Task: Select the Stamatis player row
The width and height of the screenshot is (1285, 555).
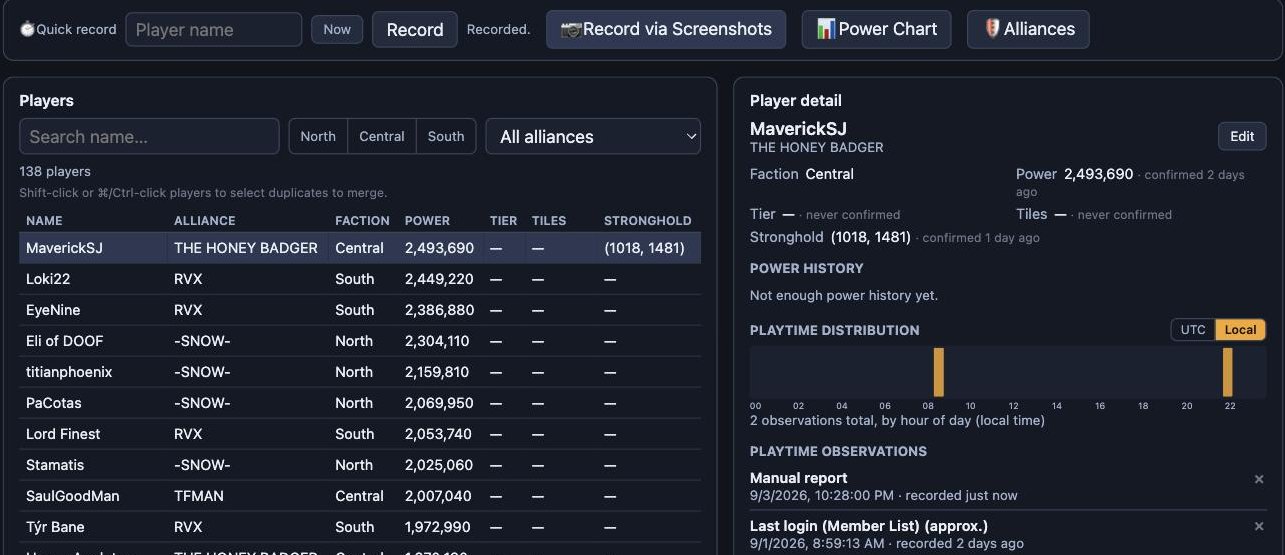Action: pyautogui.click(x=360, y=465)
